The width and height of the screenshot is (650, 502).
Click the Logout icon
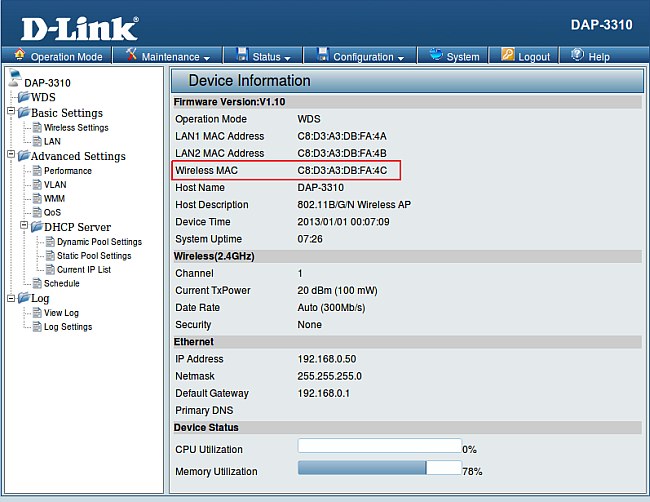508,56
